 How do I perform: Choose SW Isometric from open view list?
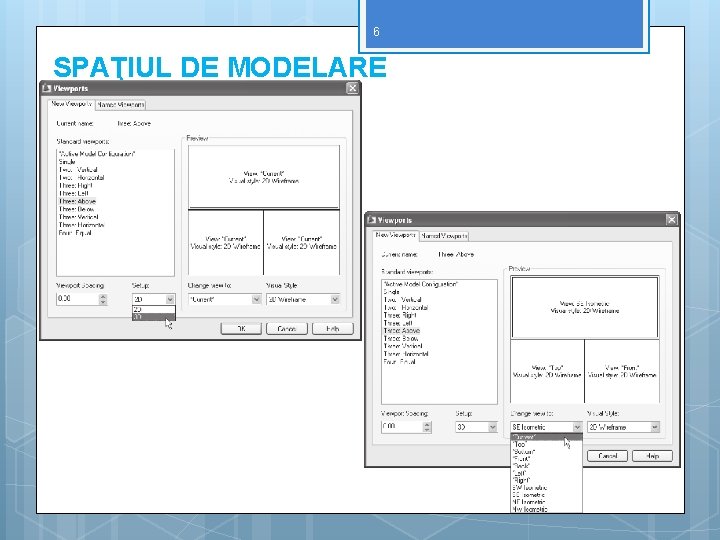coord(546,488)
